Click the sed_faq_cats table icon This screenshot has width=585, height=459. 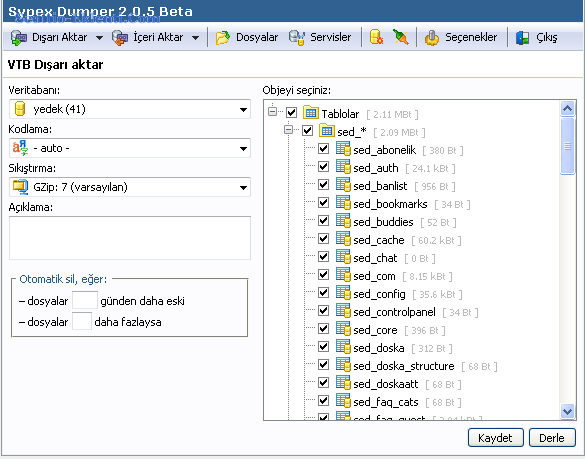coord(343,401)
